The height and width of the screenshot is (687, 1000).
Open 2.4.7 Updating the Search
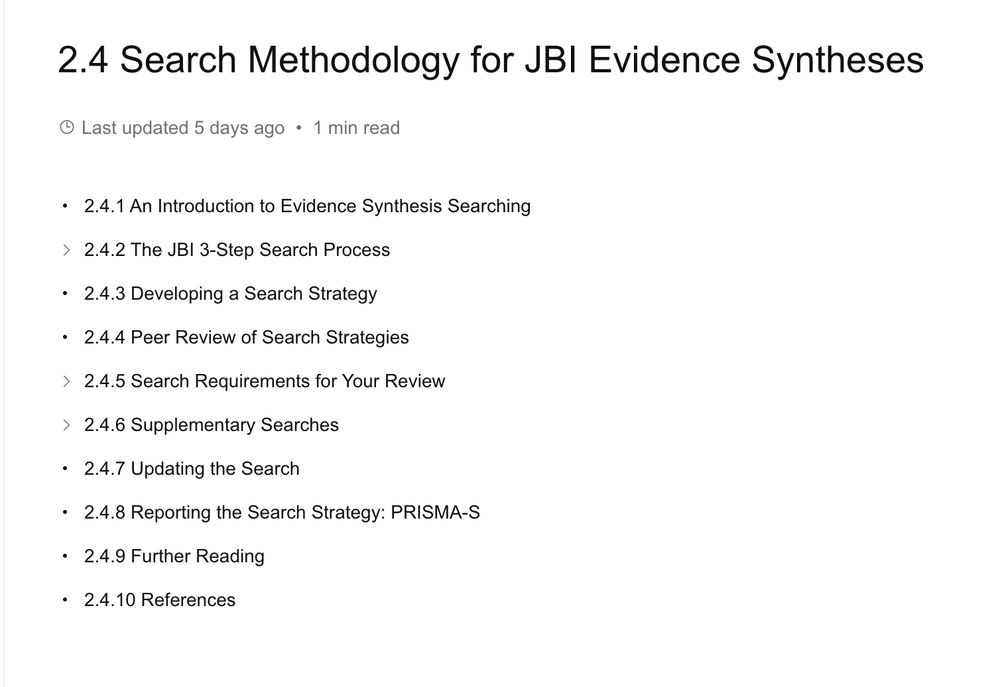(x=191, y=469)
